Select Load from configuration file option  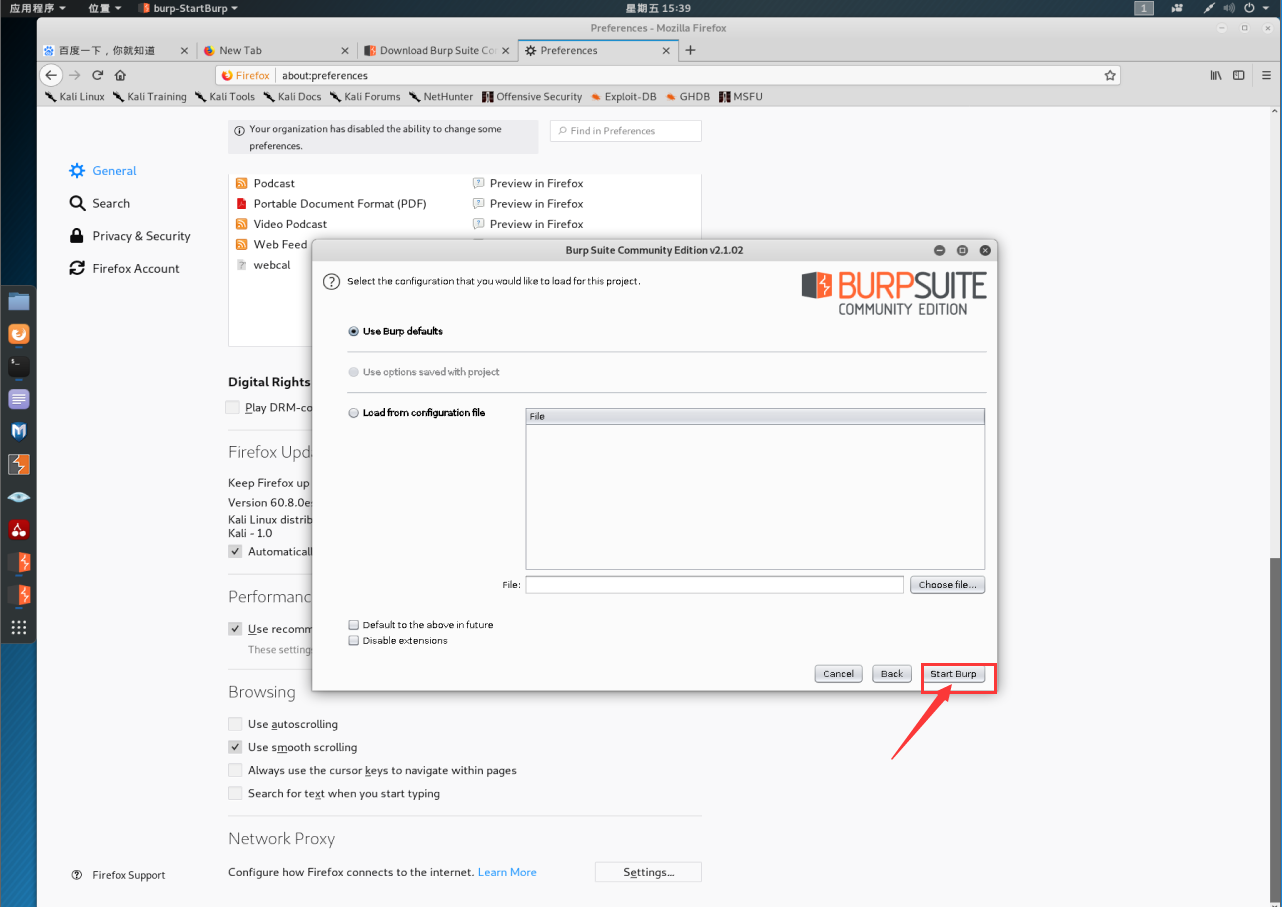[x=353, y=413]
